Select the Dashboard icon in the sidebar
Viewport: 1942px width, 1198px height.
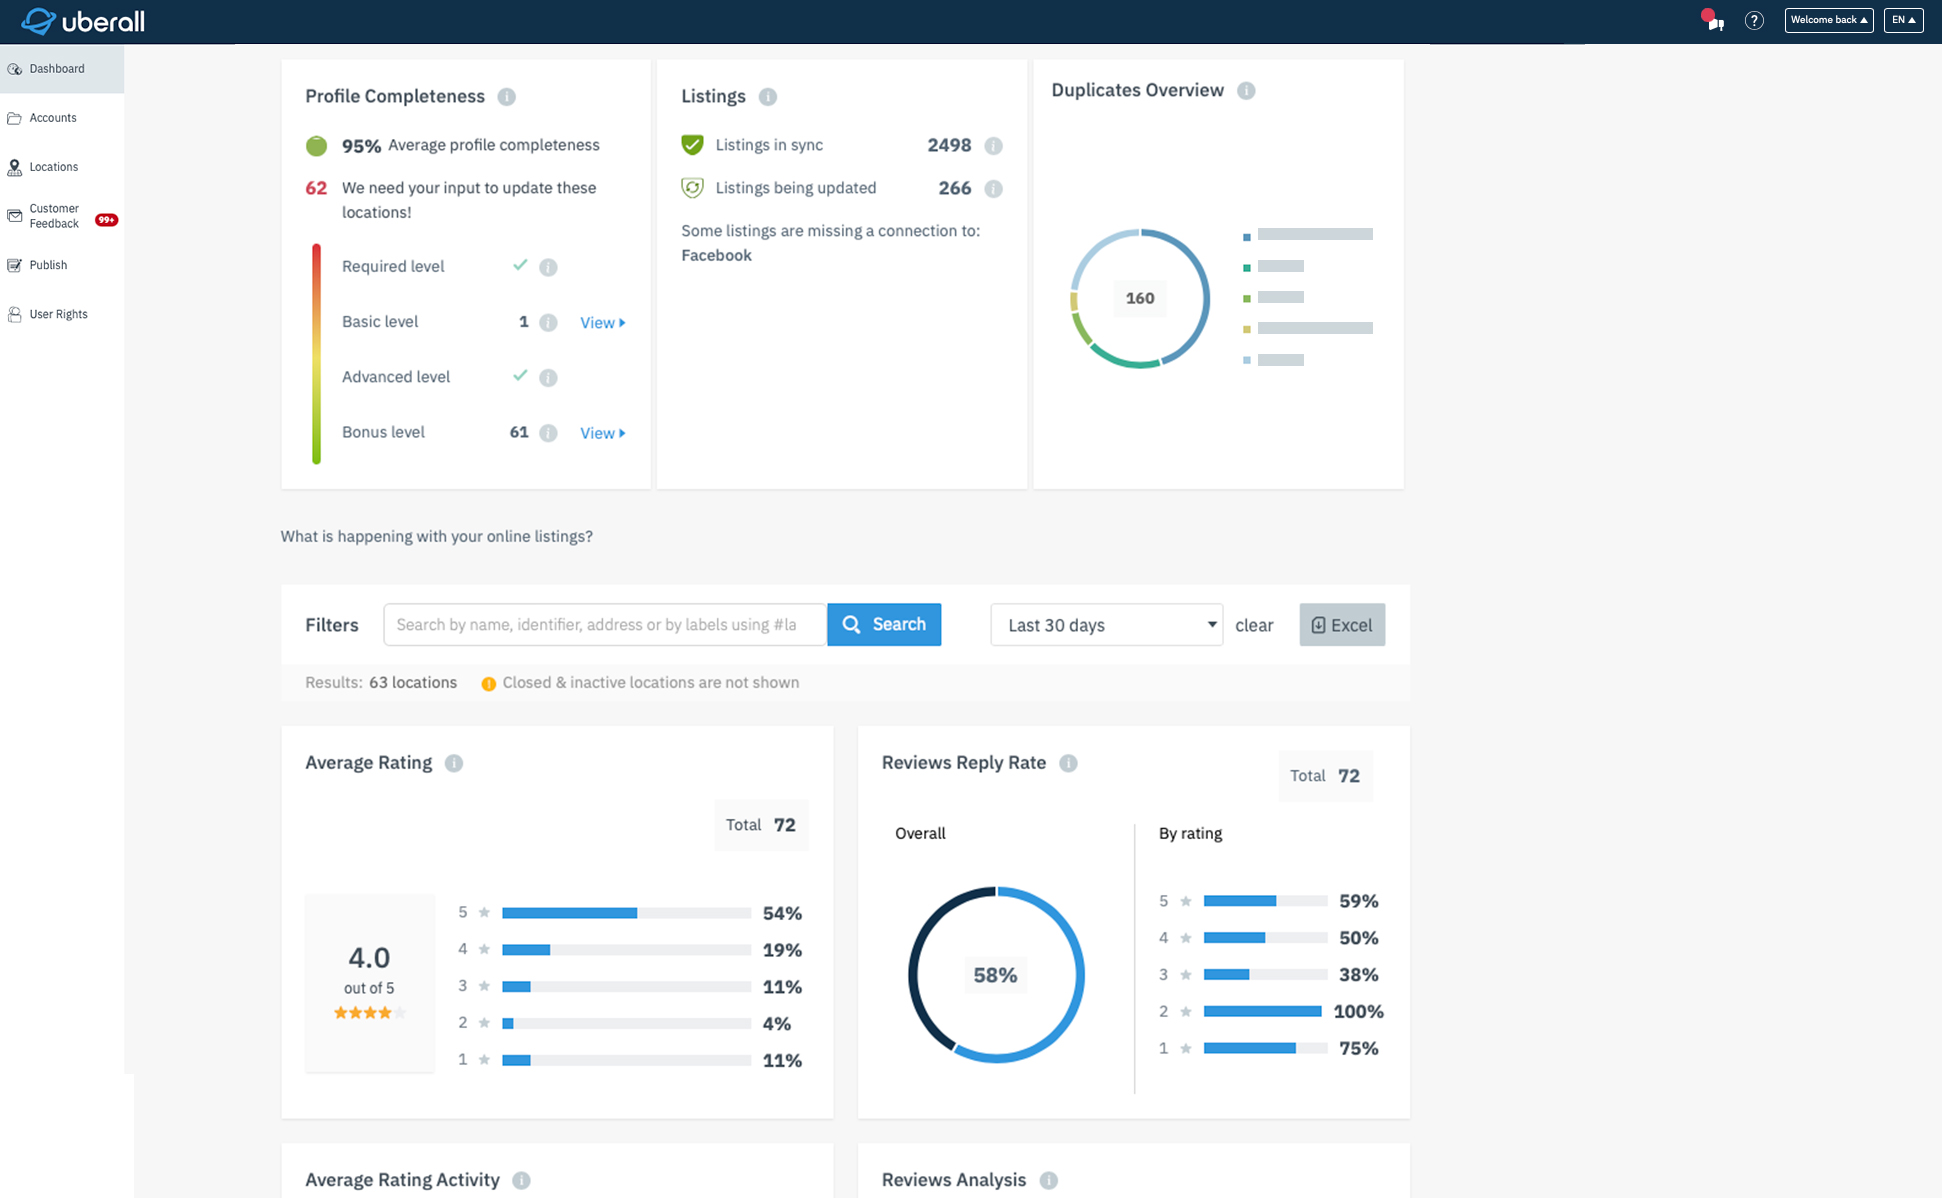[15, 68]
